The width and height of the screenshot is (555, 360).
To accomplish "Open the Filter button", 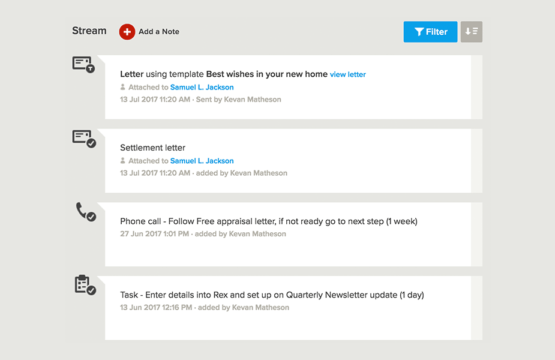I will (430, 32).
